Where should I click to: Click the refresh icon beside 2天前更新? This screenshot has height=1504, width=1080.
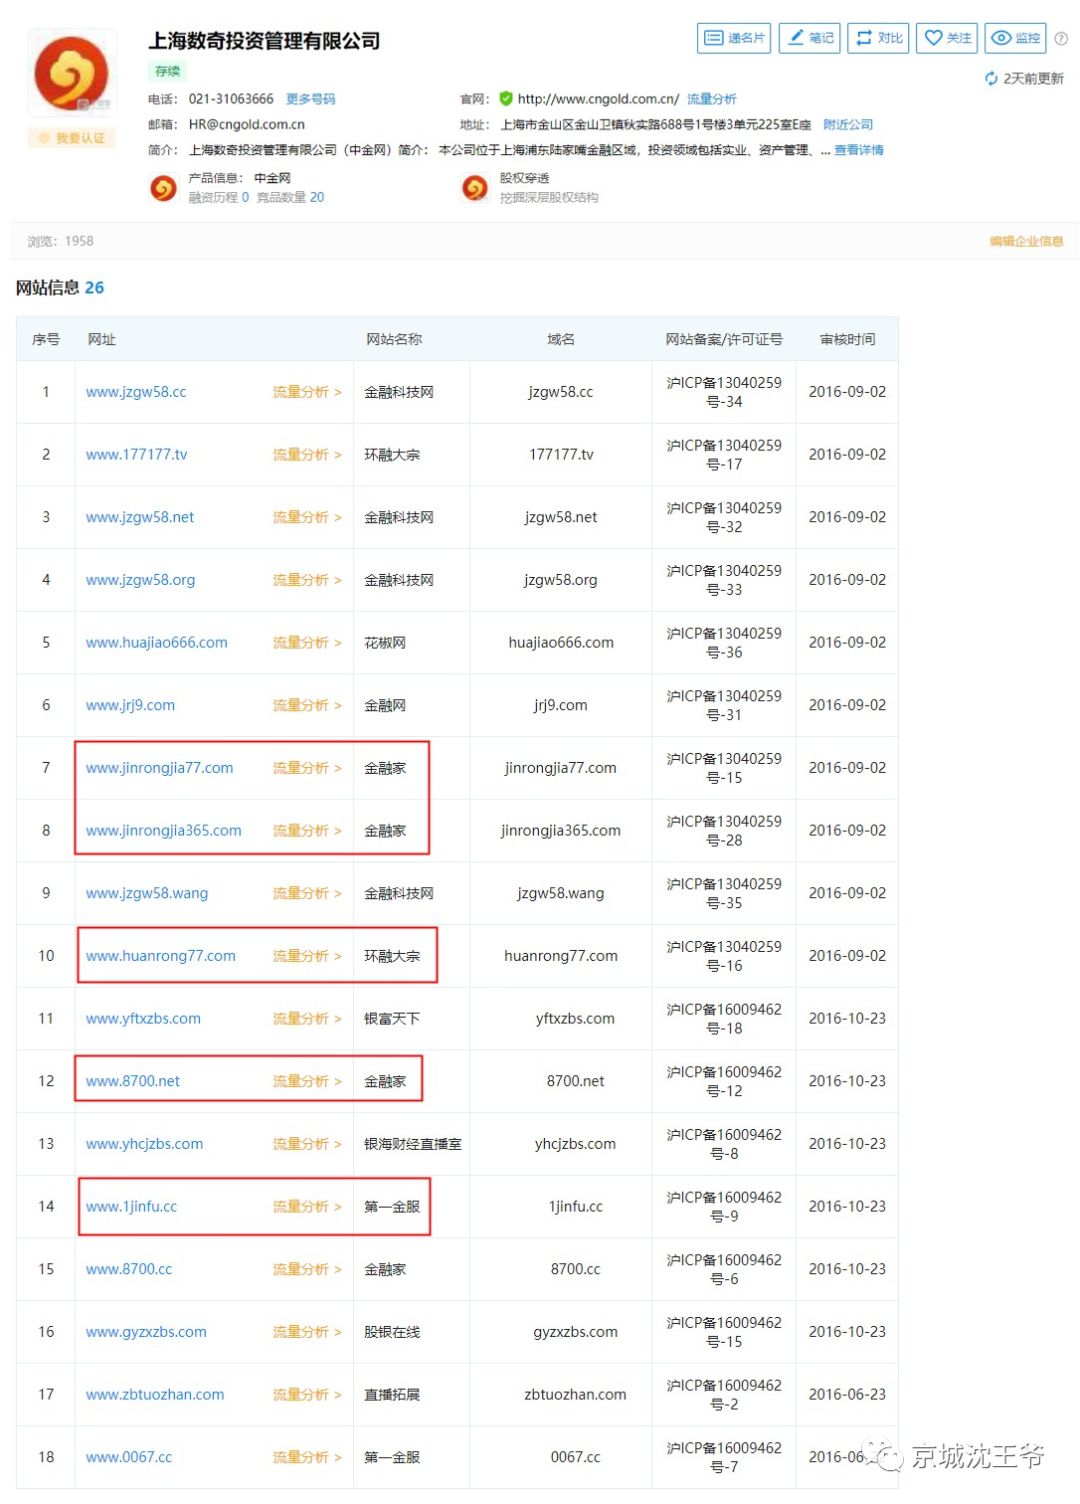[991, 79]
